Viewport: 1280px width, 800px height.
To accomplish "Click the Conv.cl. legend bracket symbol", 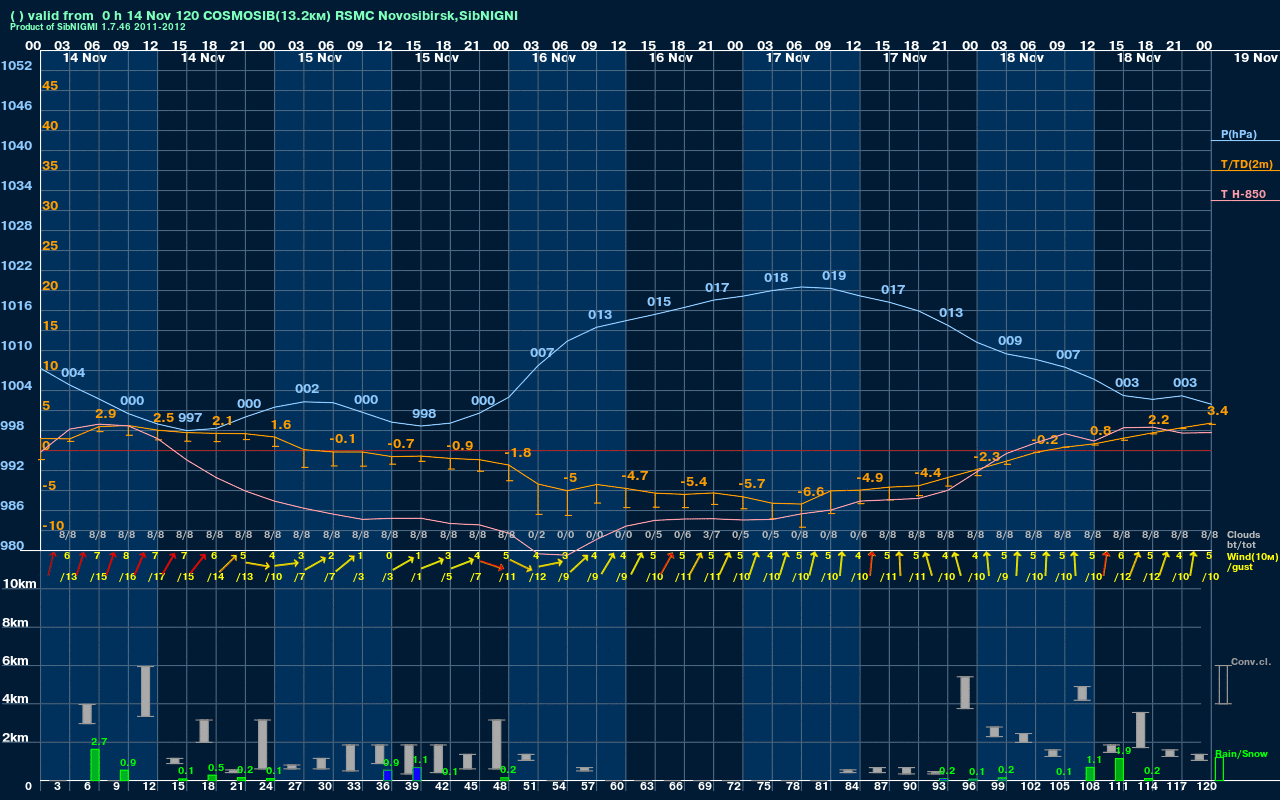I will click(x=1222, y=685).
